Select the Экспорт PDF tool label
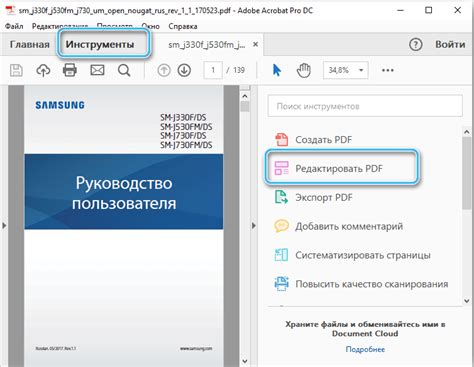 click(x=324, y=197)
